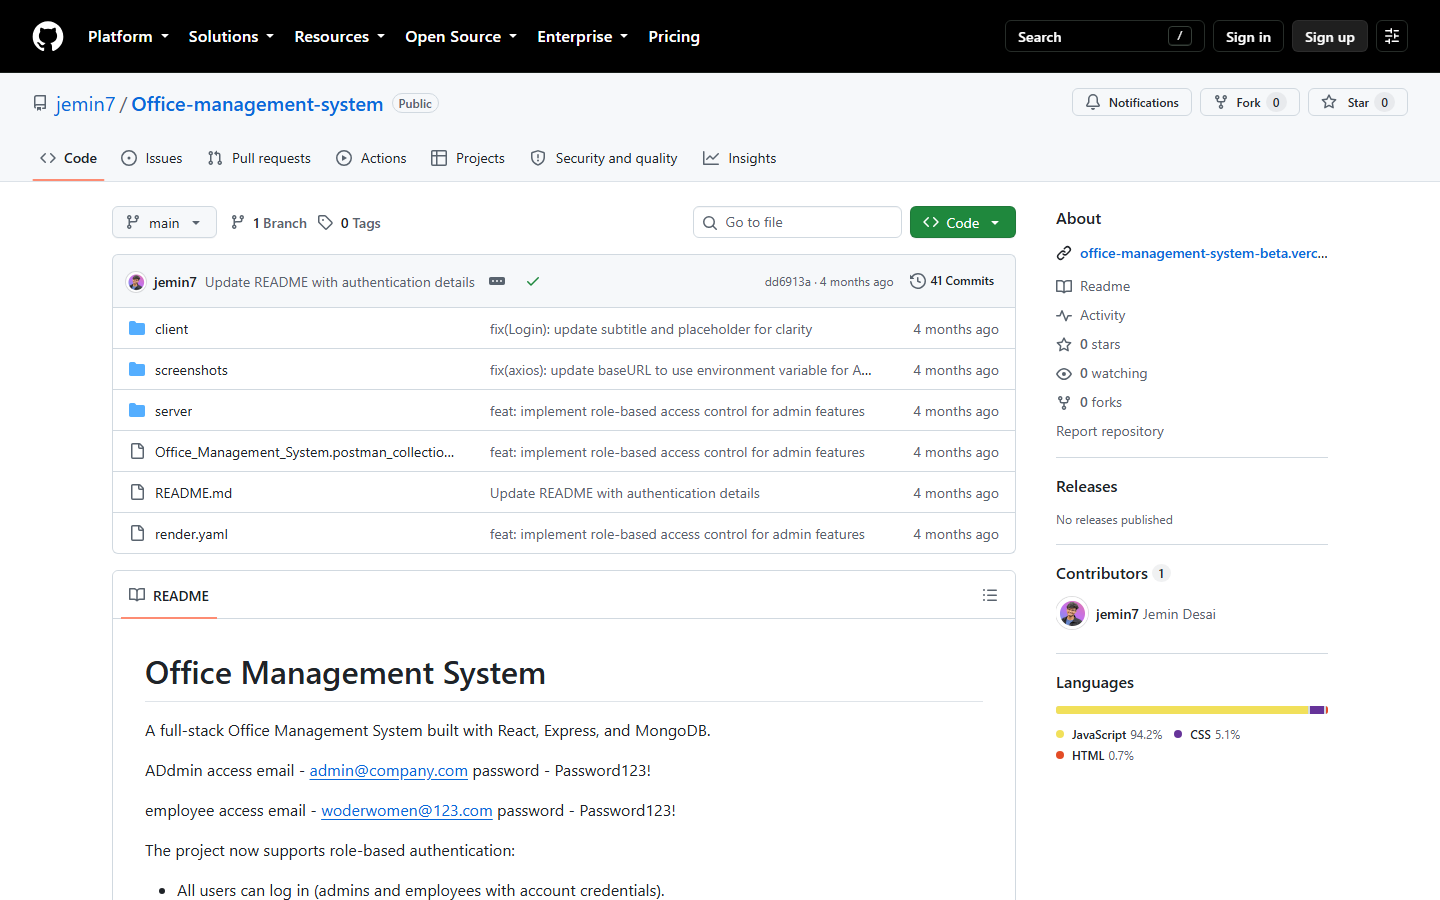The height and width of the screenshot is (900, 1440).
Task: Open the woderwomen@123.com email link
Action: pyautogui.click(x=406, y=810)
